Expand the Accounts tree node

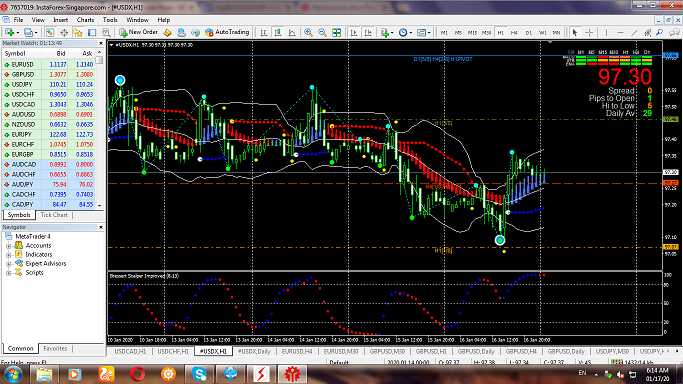click(8, 246)
